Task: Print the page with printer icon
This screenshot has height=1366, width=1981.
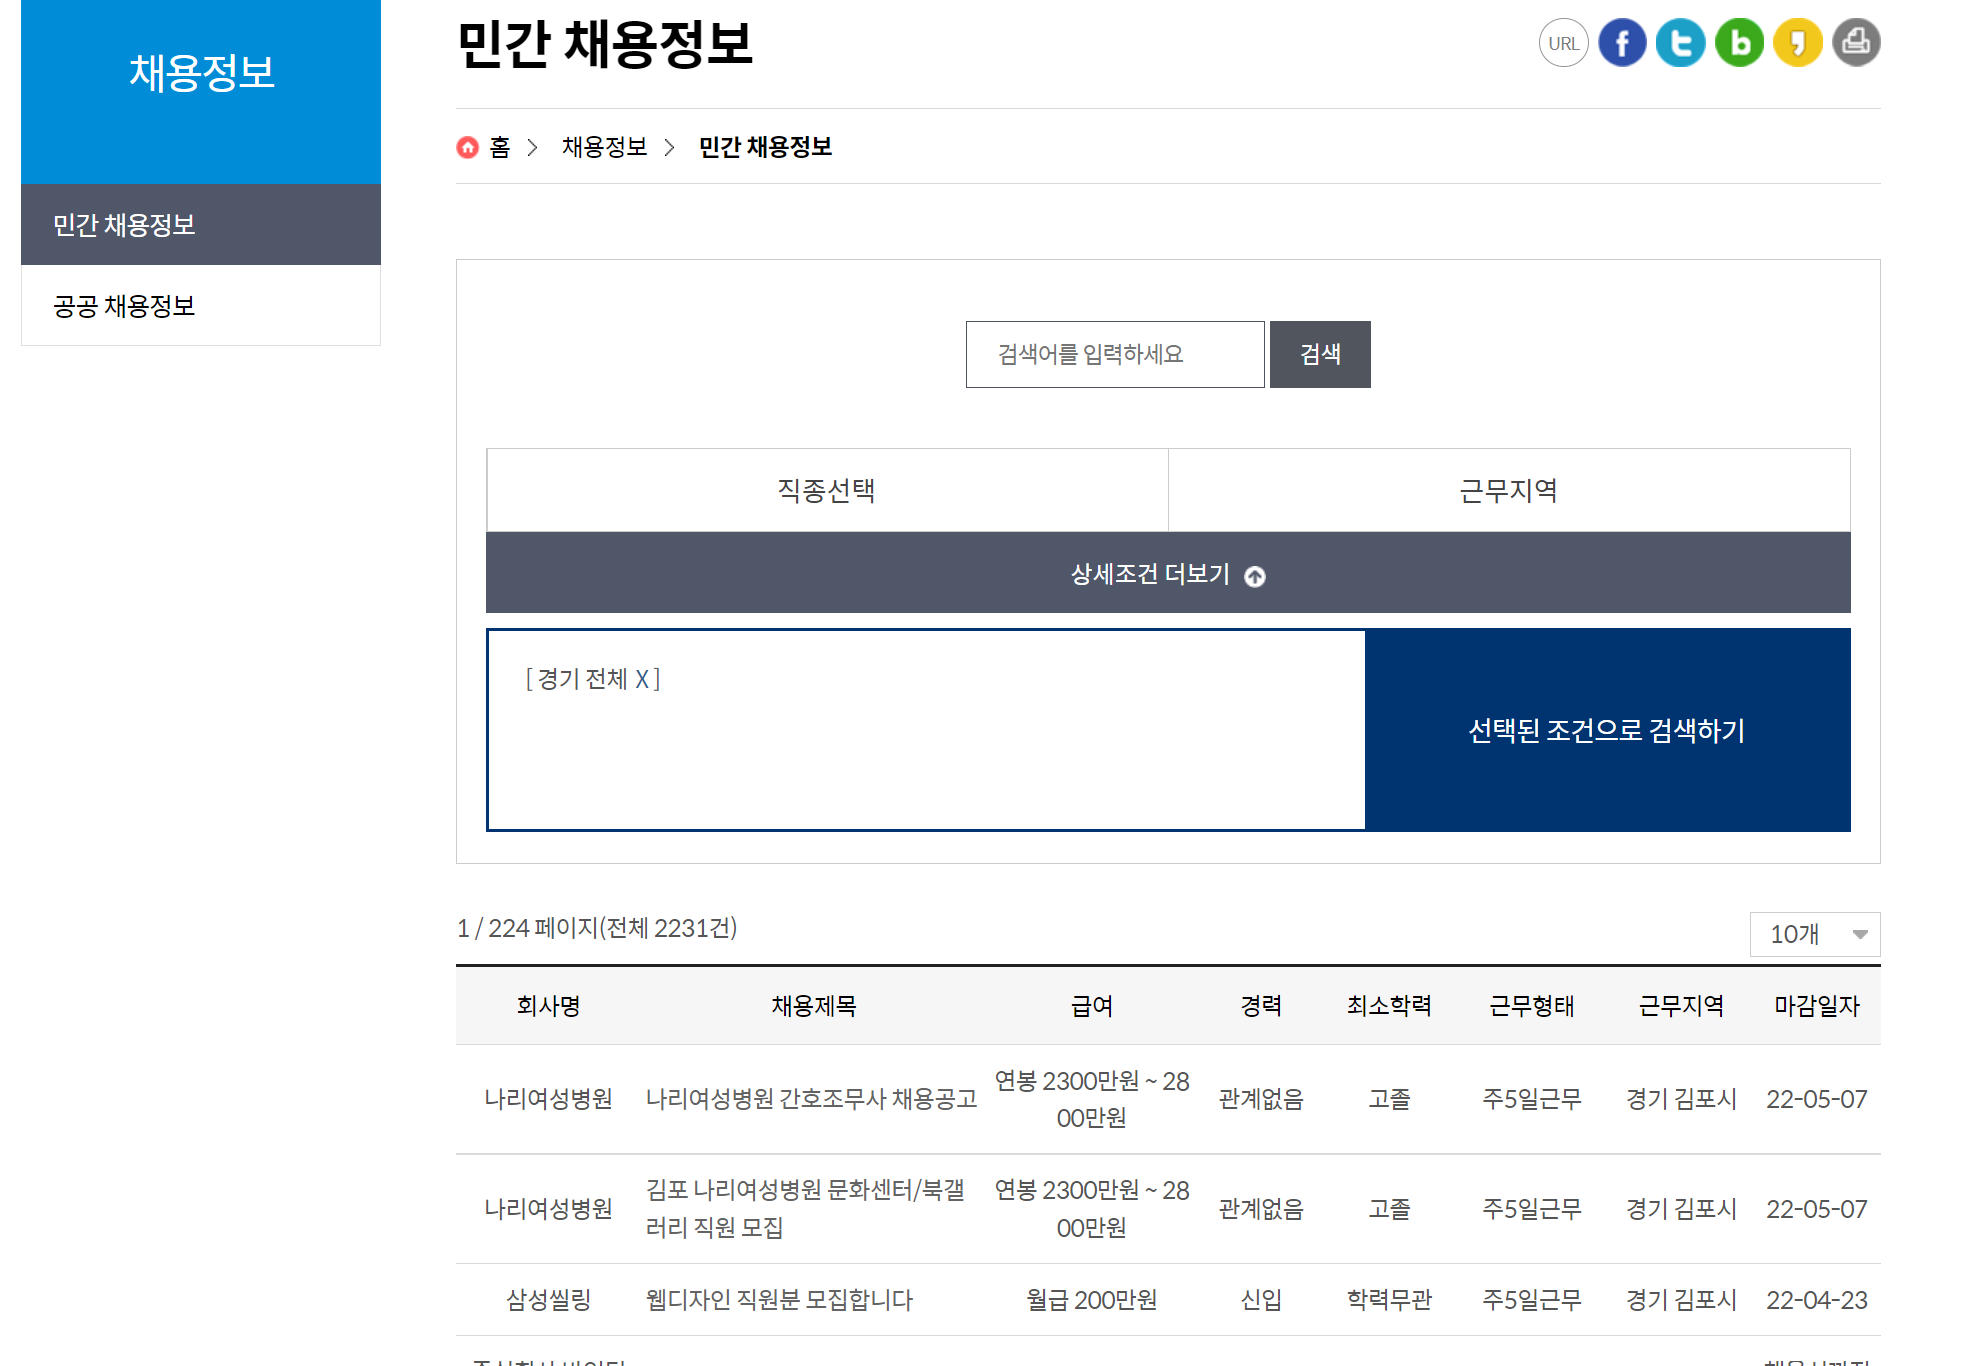Action: tap(1856, 43)
